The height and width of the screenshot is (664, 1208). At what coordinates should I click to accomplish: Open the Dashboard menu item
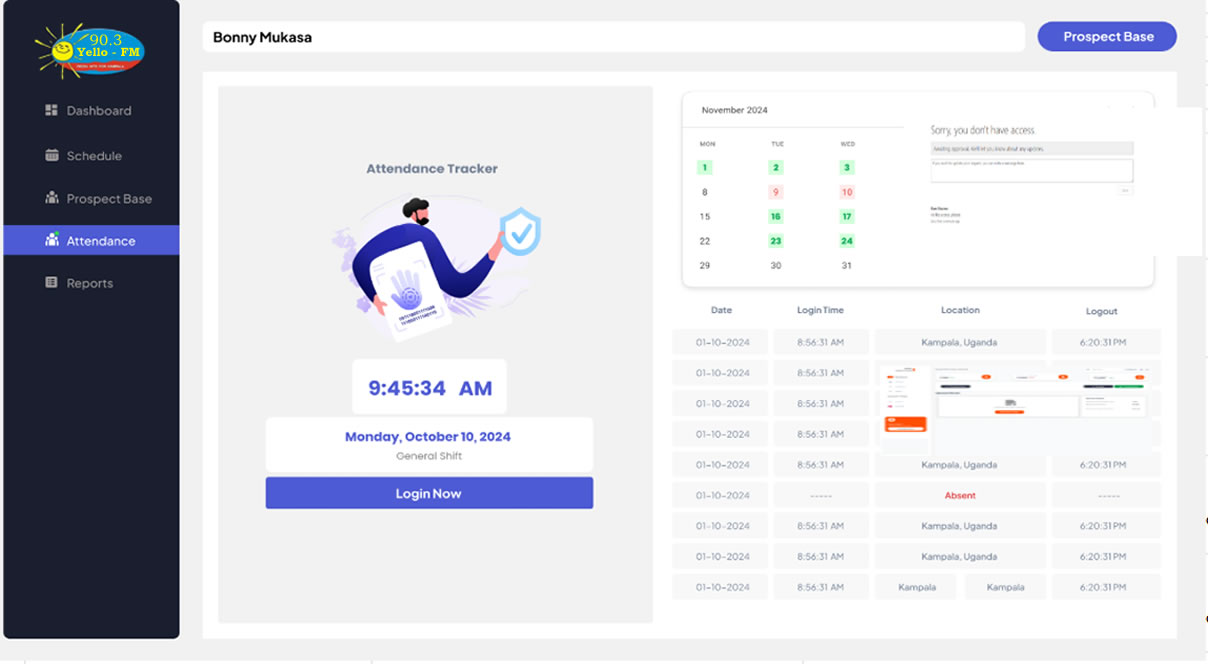(x=98, y=111)
